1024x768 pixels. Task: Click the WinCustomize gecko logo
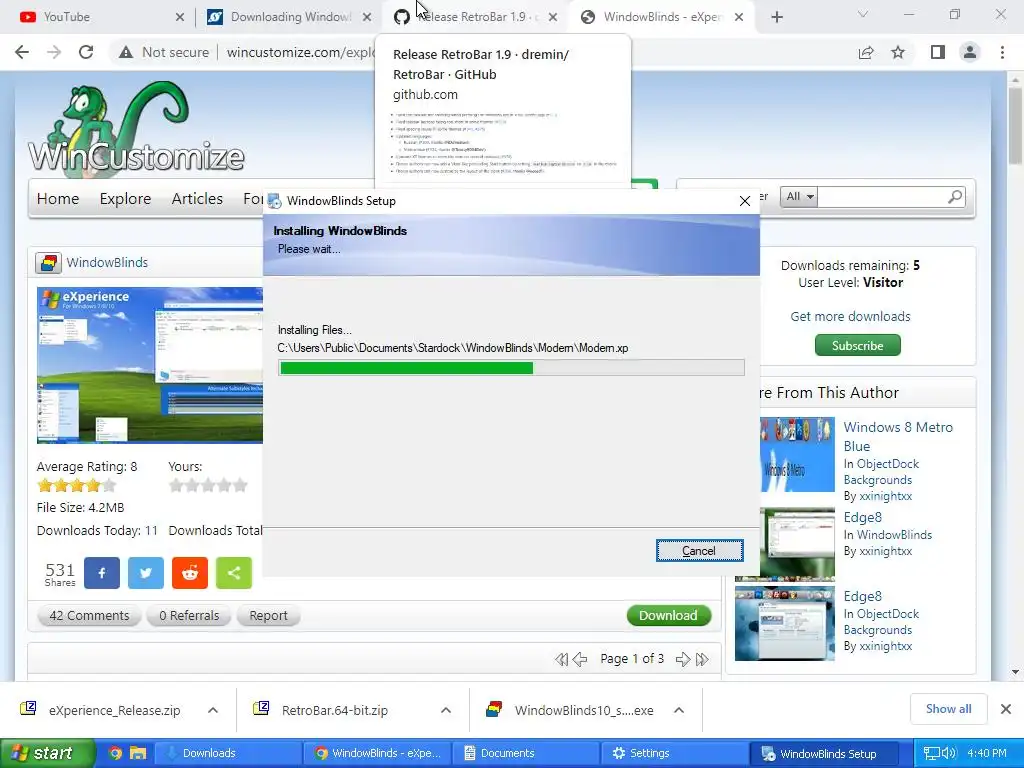tap(136, 129)
